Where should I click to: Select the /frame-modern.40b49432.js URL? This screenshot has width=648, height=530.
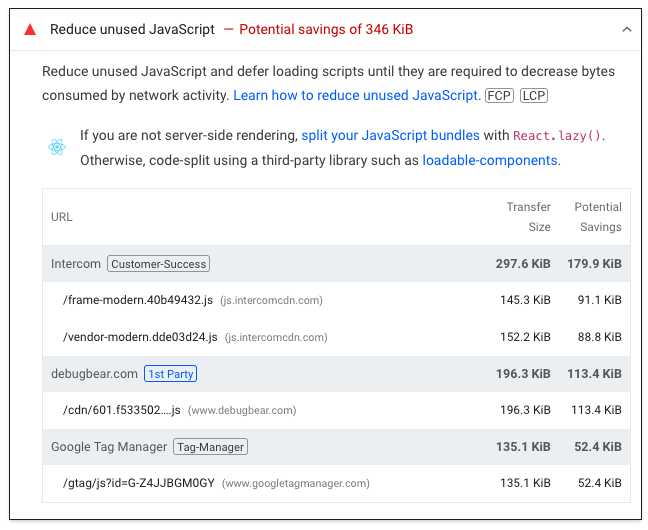138,300
